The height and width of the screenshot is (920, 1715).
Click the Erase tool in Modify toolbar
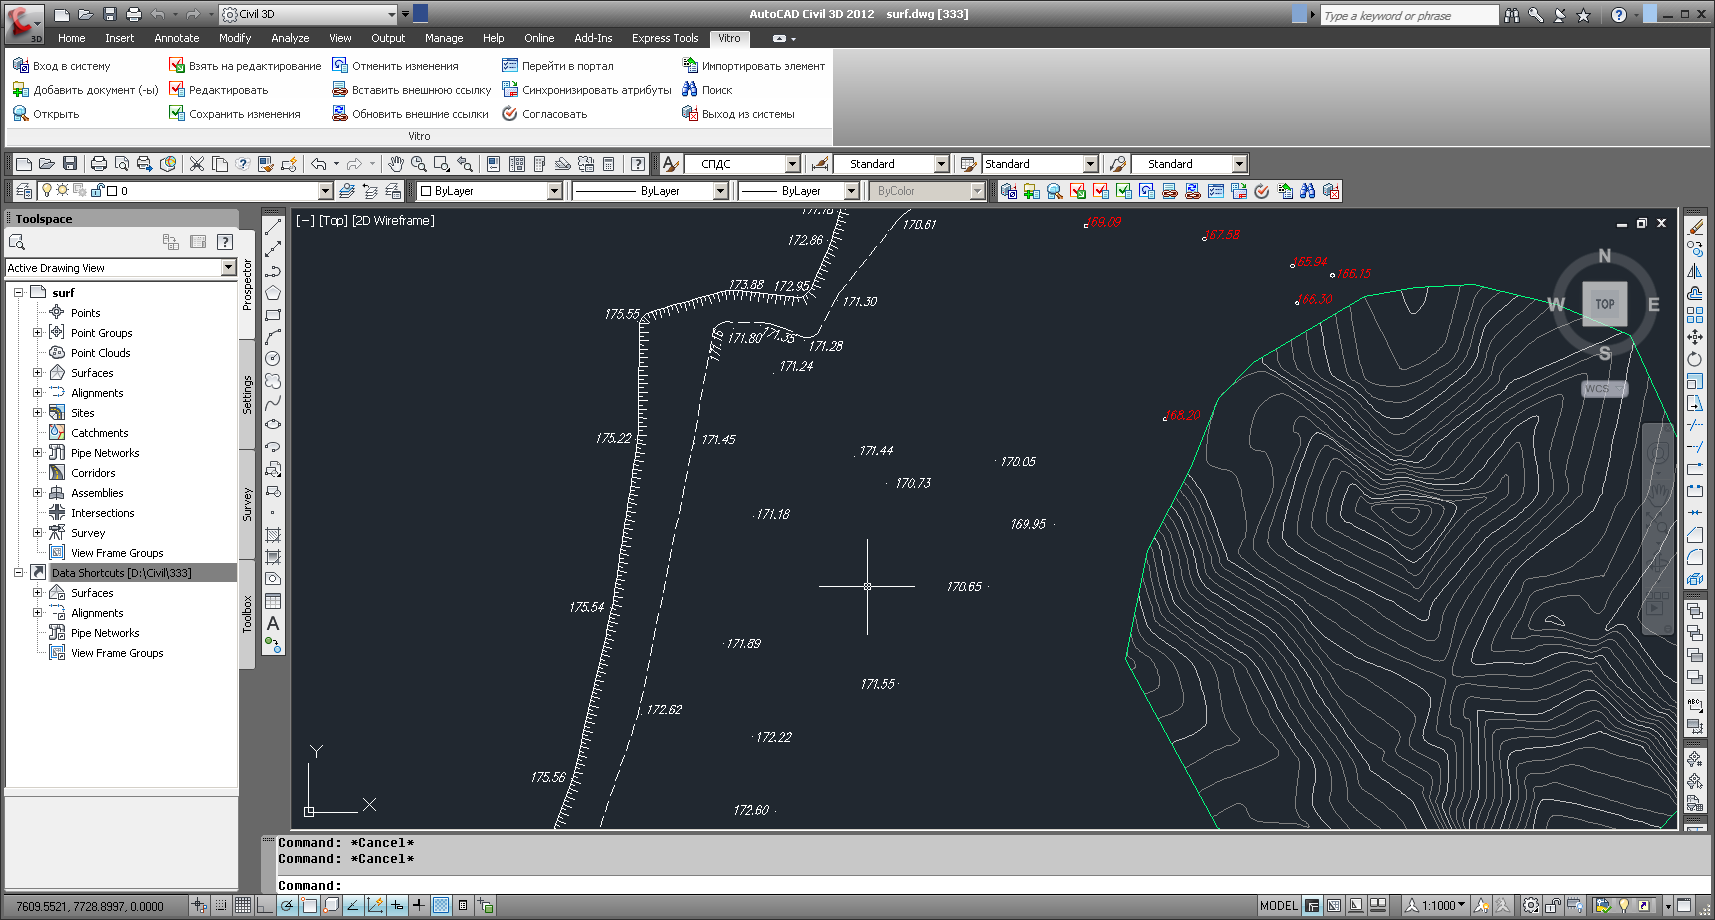tap(1695, 227)
